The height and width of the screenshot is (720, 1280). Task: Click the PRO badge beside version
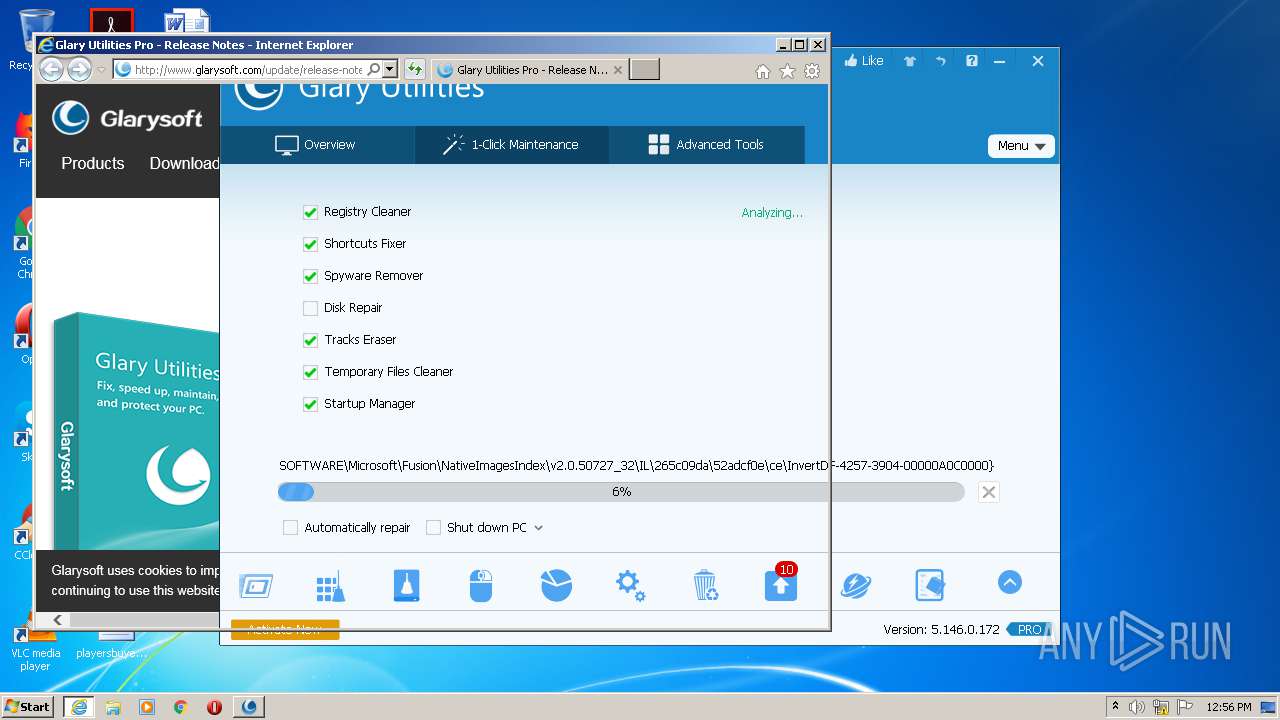(1030, 630)
